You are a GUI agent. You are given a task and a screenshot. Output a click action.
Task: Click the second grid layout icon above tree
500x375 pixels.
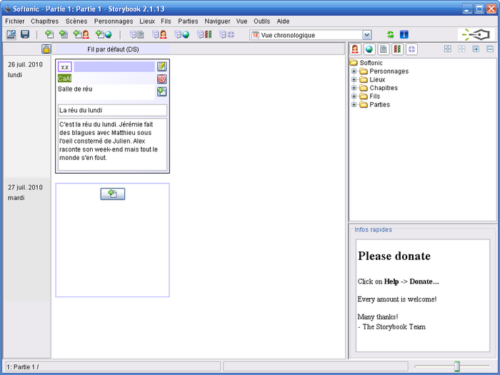click(462, 49)
